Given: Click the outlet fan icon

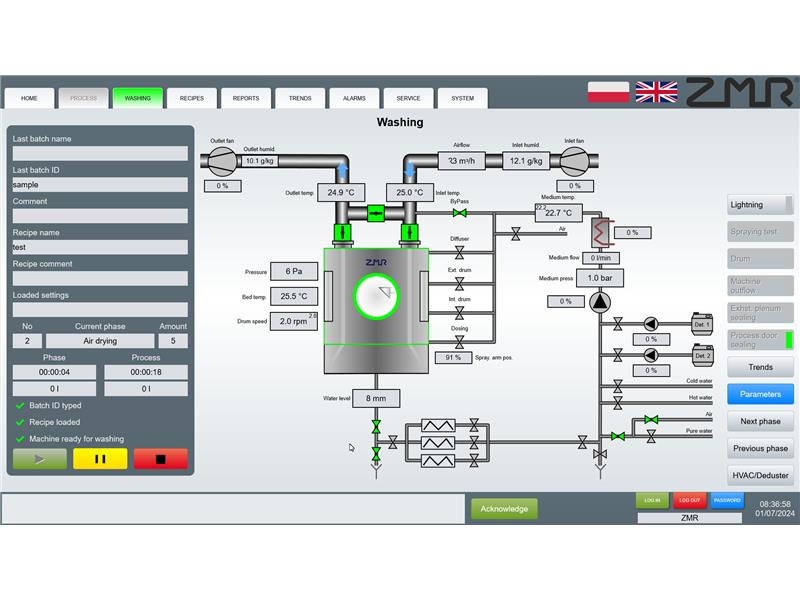Looking at the screenshot, I should click(220, 161).
